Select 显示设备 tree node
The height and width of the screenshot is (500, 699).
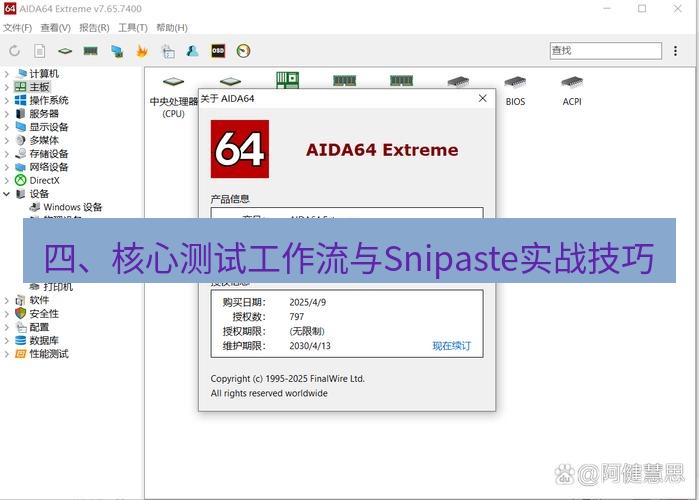tap(49, 127)
